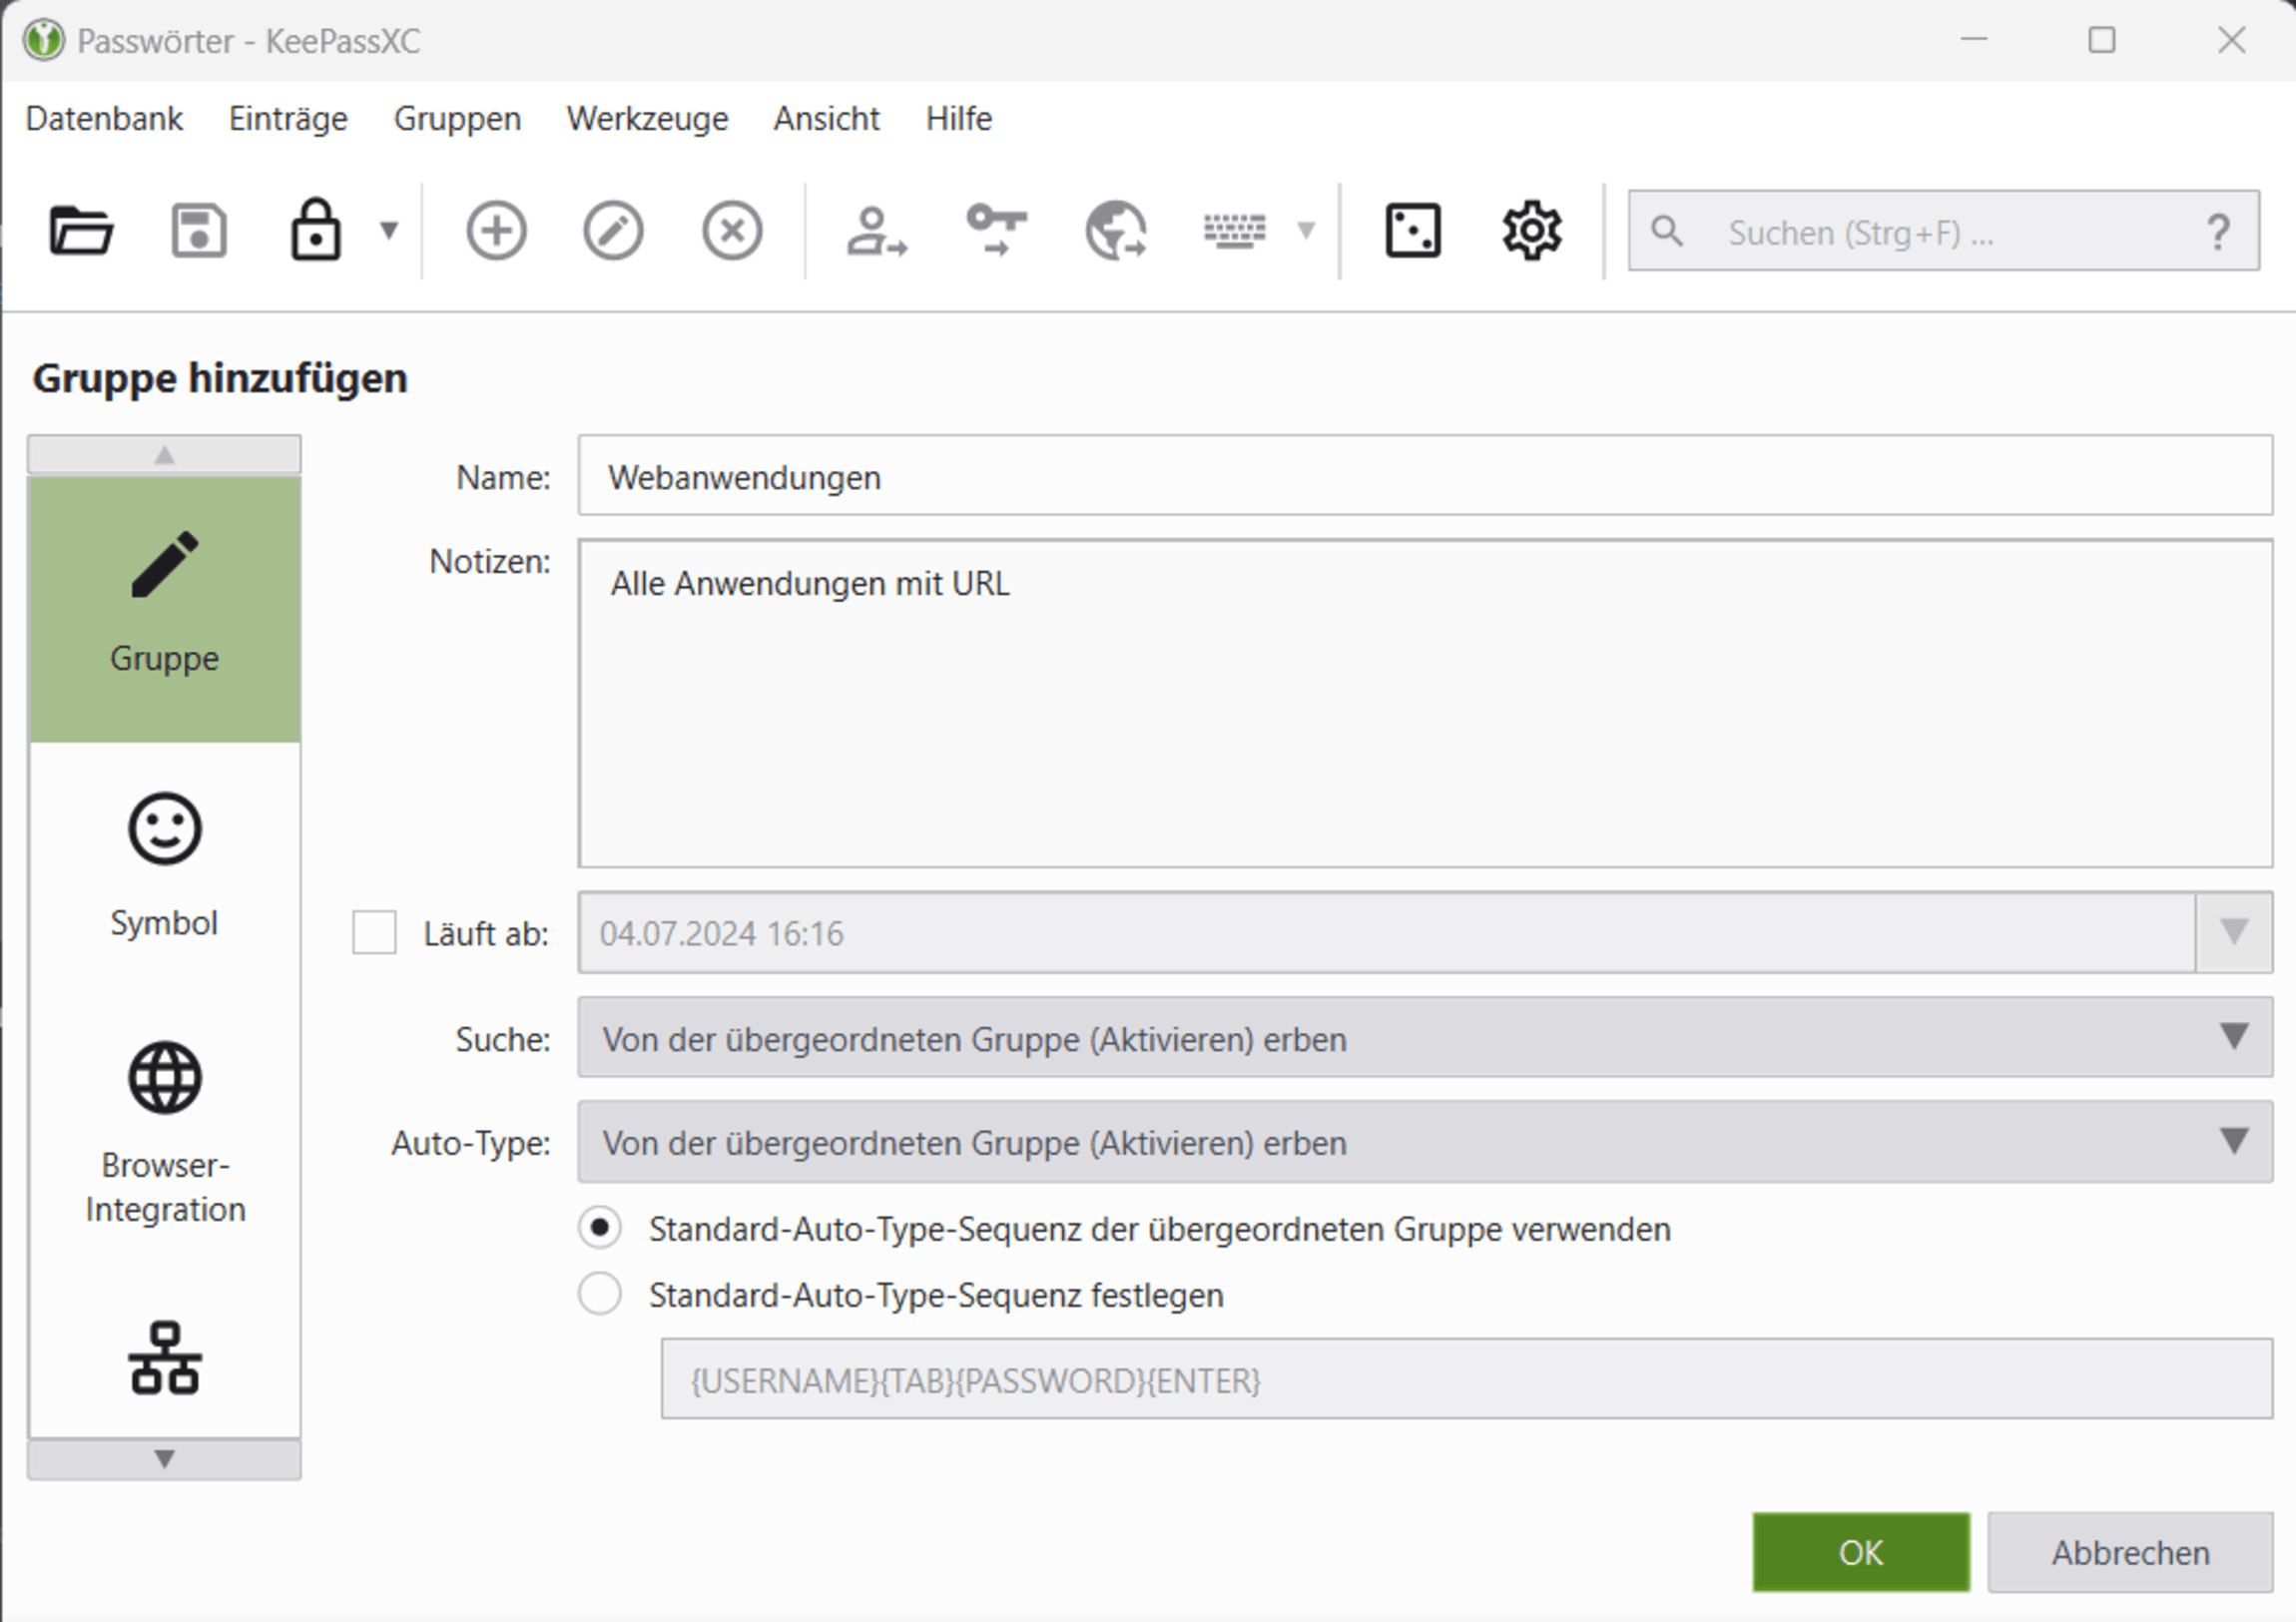Select the Gruppe sidebar section
2296x1622 pixels.
165,609
